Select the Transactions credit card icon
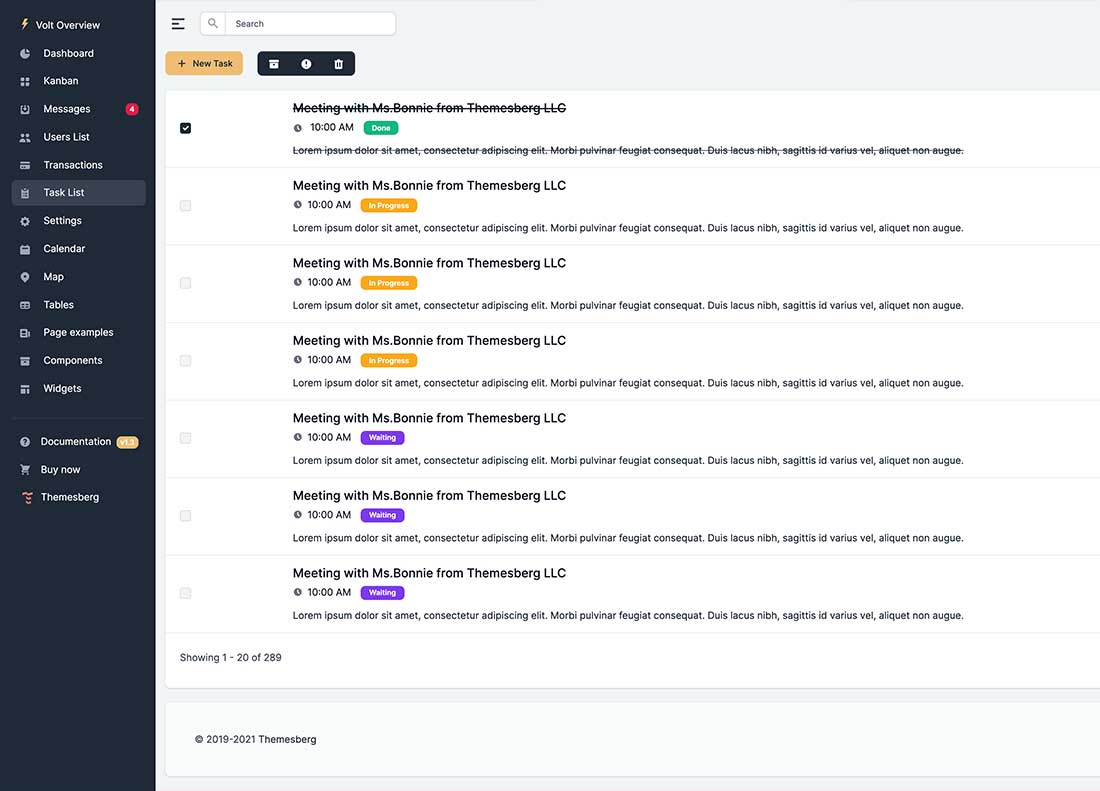This screenshot has width=1100, height=791. coord(23,164)
